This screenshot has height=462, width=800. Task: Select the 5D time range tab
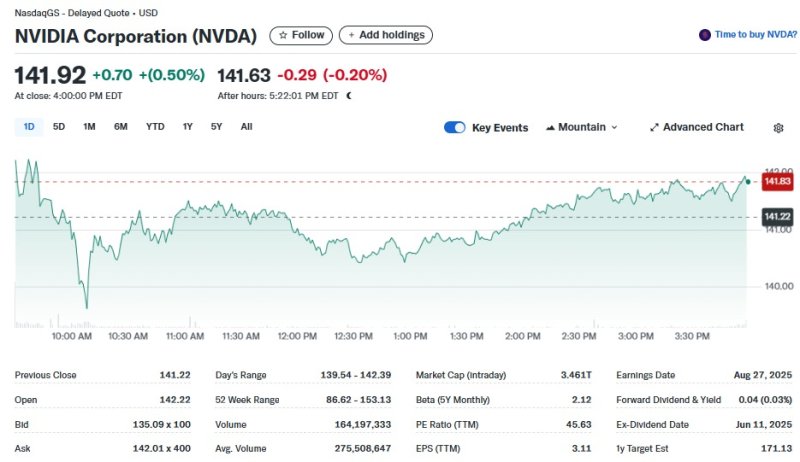point(59,127)
